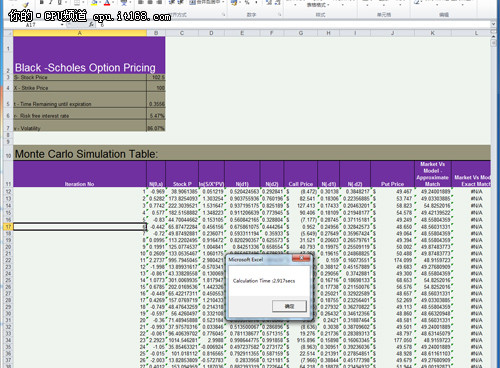Screen dimensions: 500x368
Task: Align text left in the ribbon
Action: pos(142,2)
